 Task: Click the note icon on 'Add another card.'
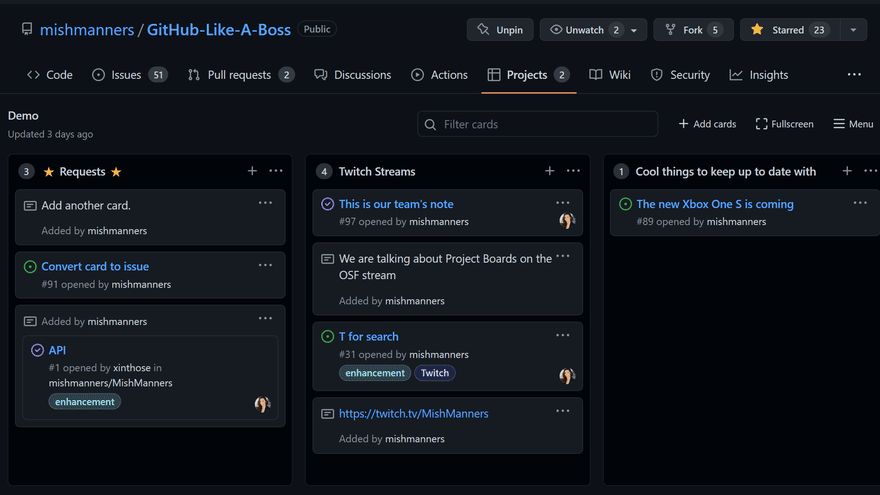pyautogui.click(x=30, y=206)
